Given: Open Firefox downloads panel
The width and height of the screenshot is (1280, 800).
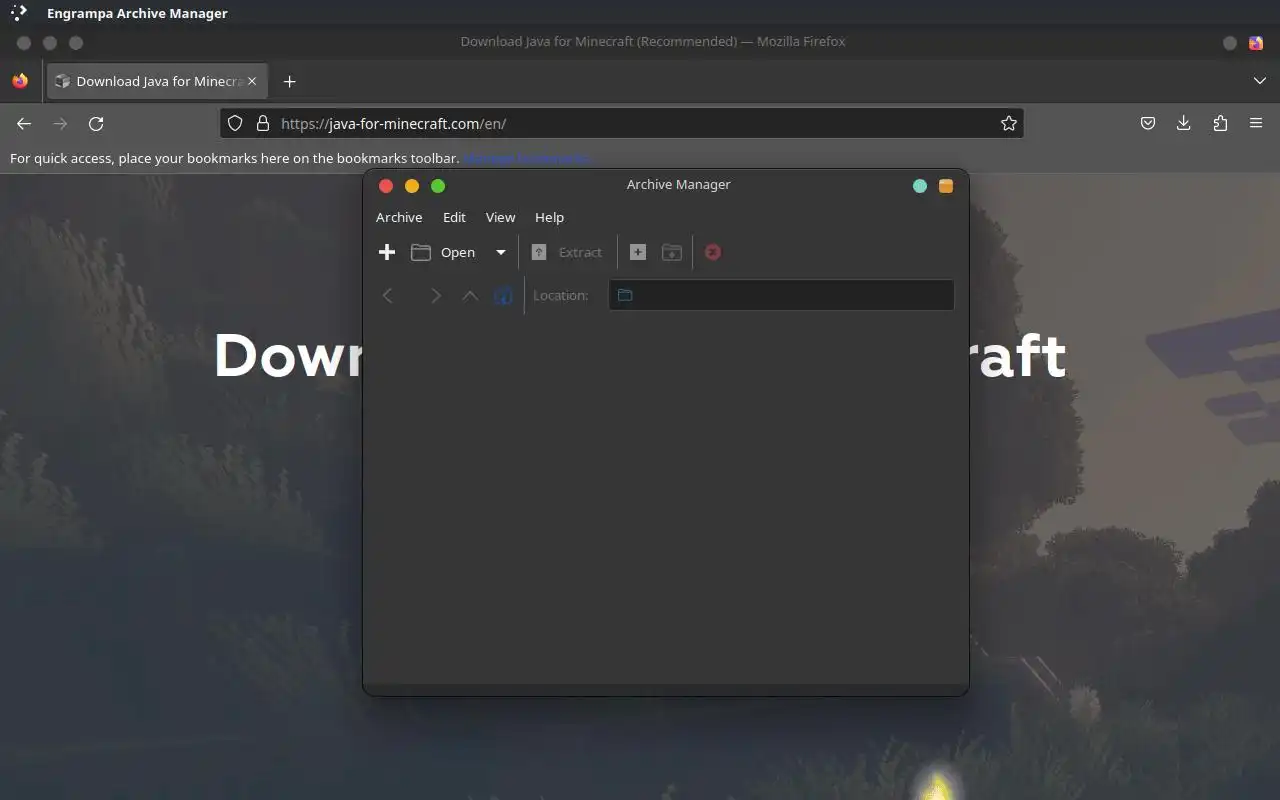Looking at the screenshot, I should (x=1184, y=123).
